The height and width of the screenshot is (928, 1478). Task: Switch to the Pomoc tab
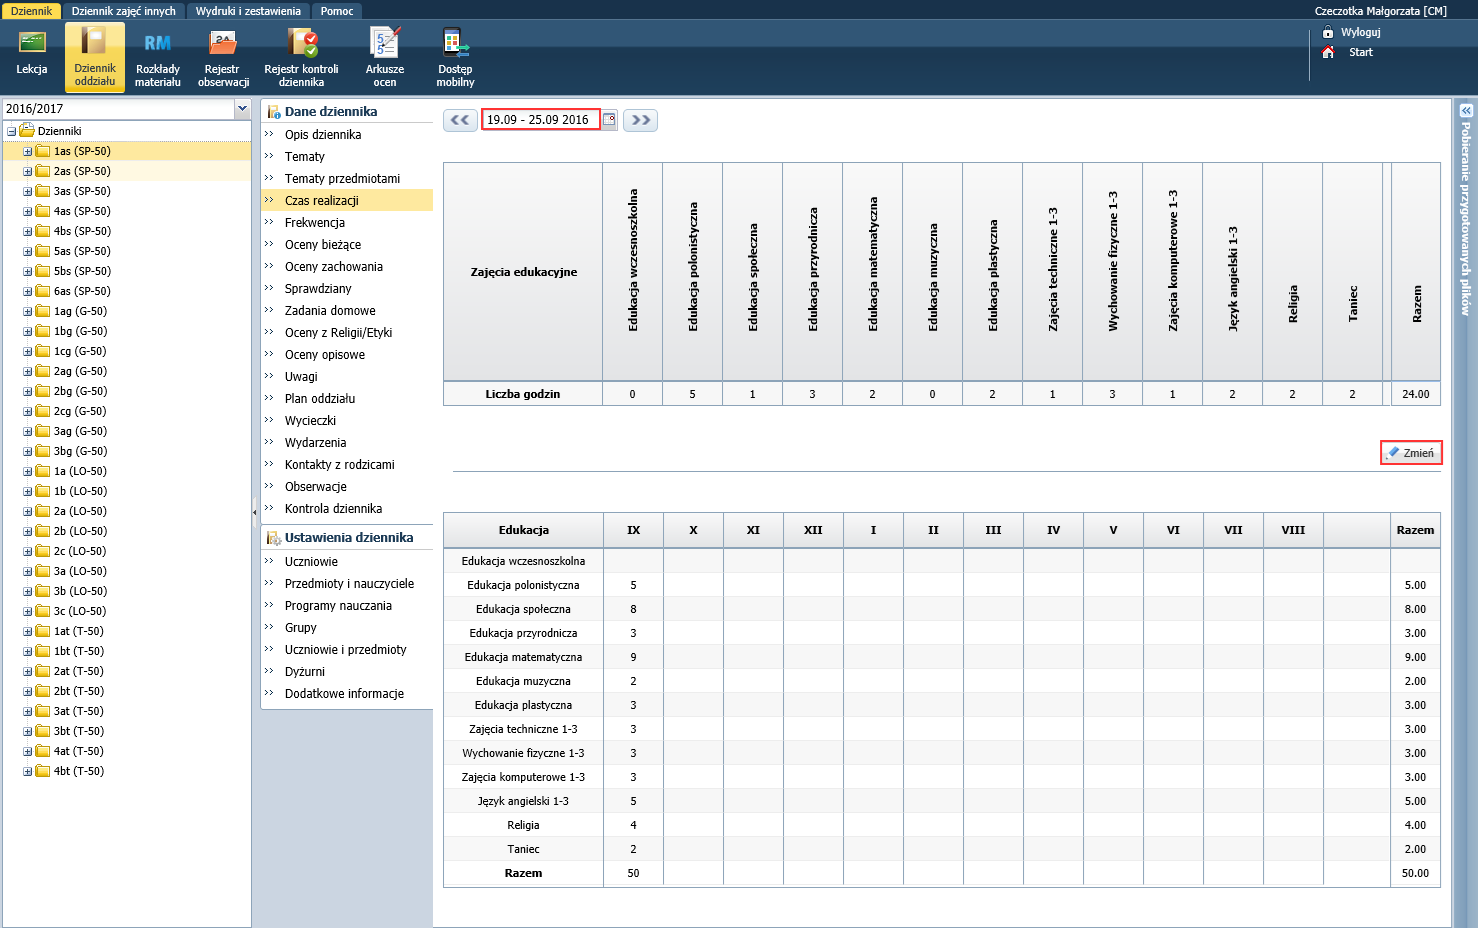337,11
